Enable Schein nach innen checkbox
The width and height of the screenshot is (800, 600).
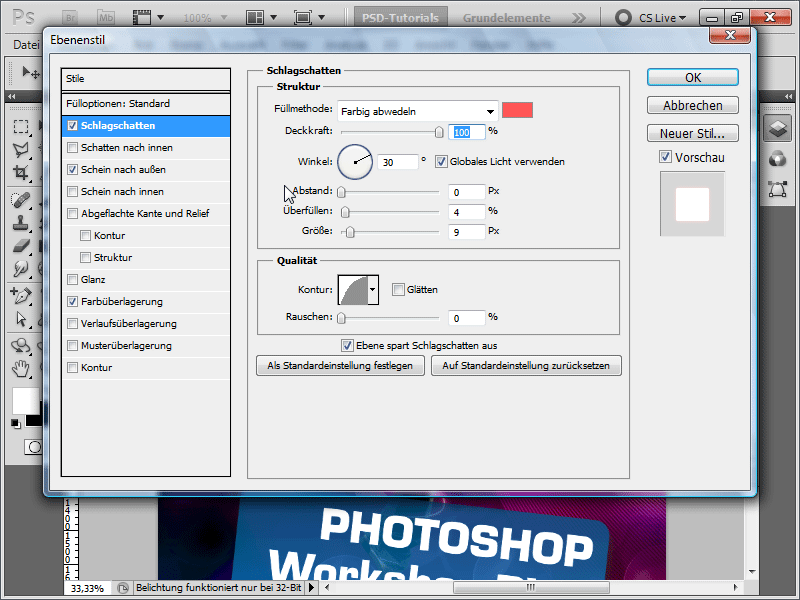pos(72,191)
